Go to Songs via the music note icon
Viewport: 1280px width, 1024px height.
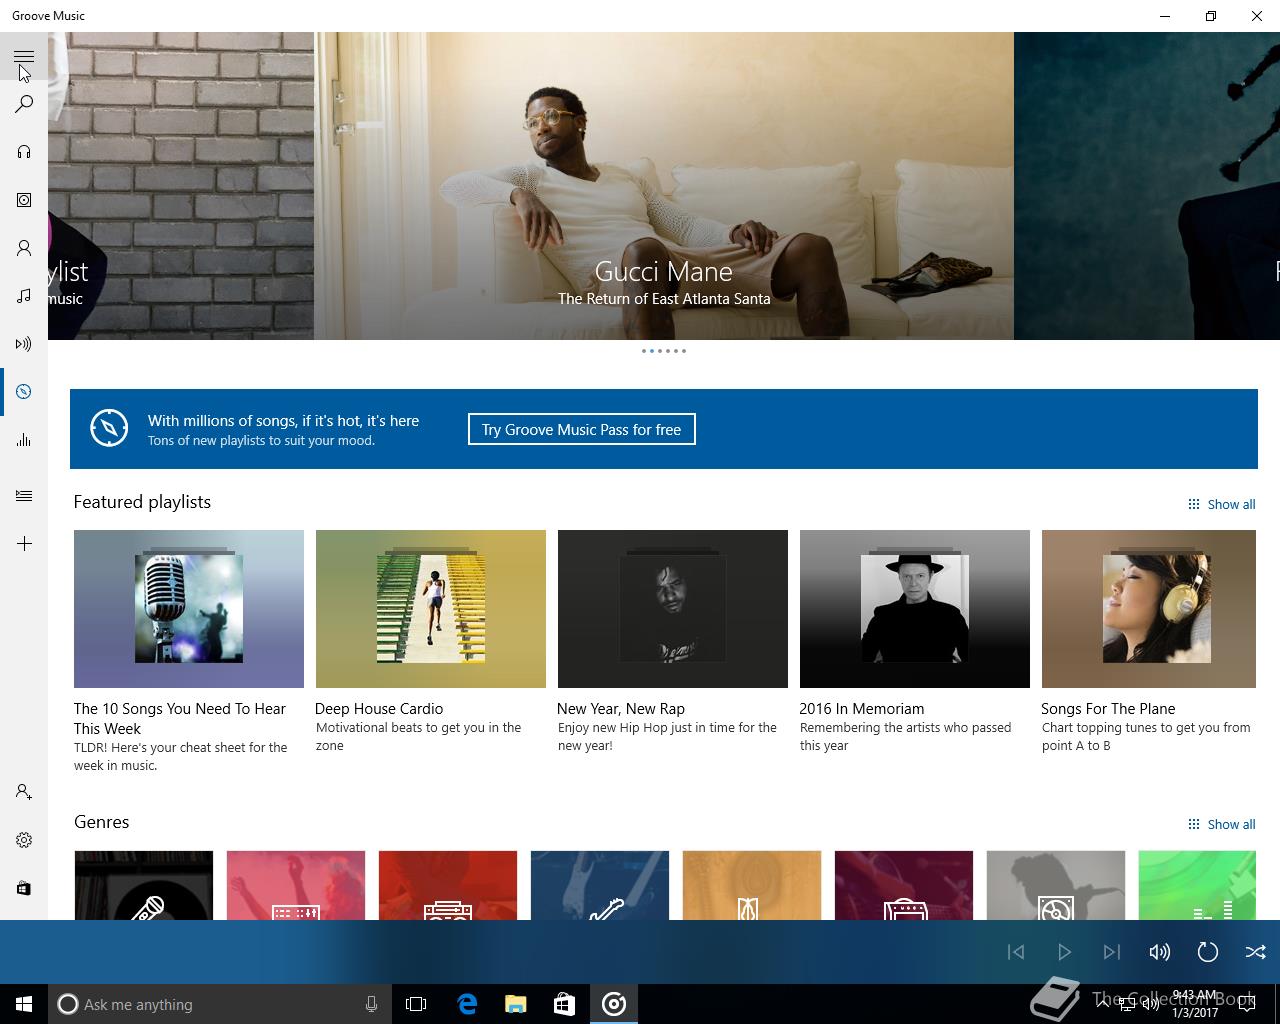[x=24, y=296]
